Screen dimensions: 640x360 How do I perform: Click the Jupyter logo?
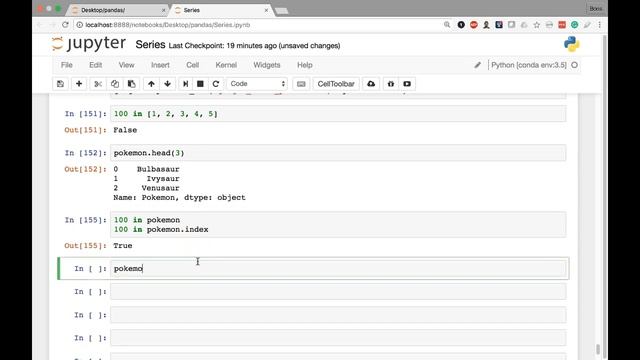tap(89, 43)
